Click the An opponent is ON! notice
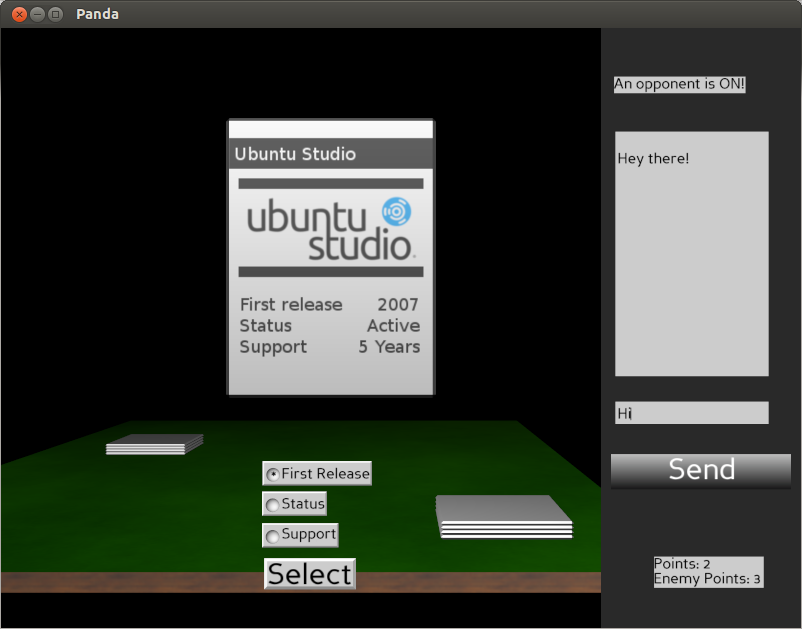This screenshot has width=802, height=629. 679,84
